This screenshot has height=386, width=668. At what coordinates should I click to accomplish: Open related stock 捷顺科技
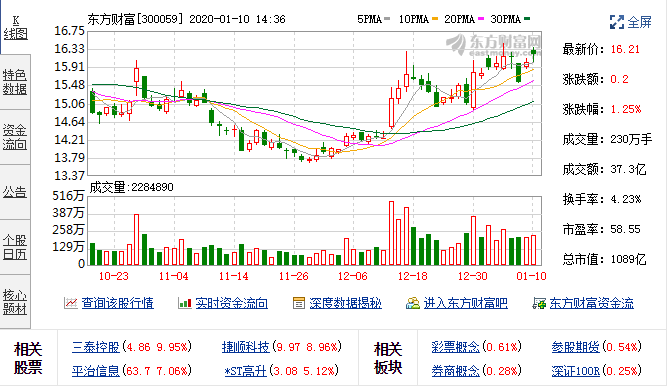point(246,347)
